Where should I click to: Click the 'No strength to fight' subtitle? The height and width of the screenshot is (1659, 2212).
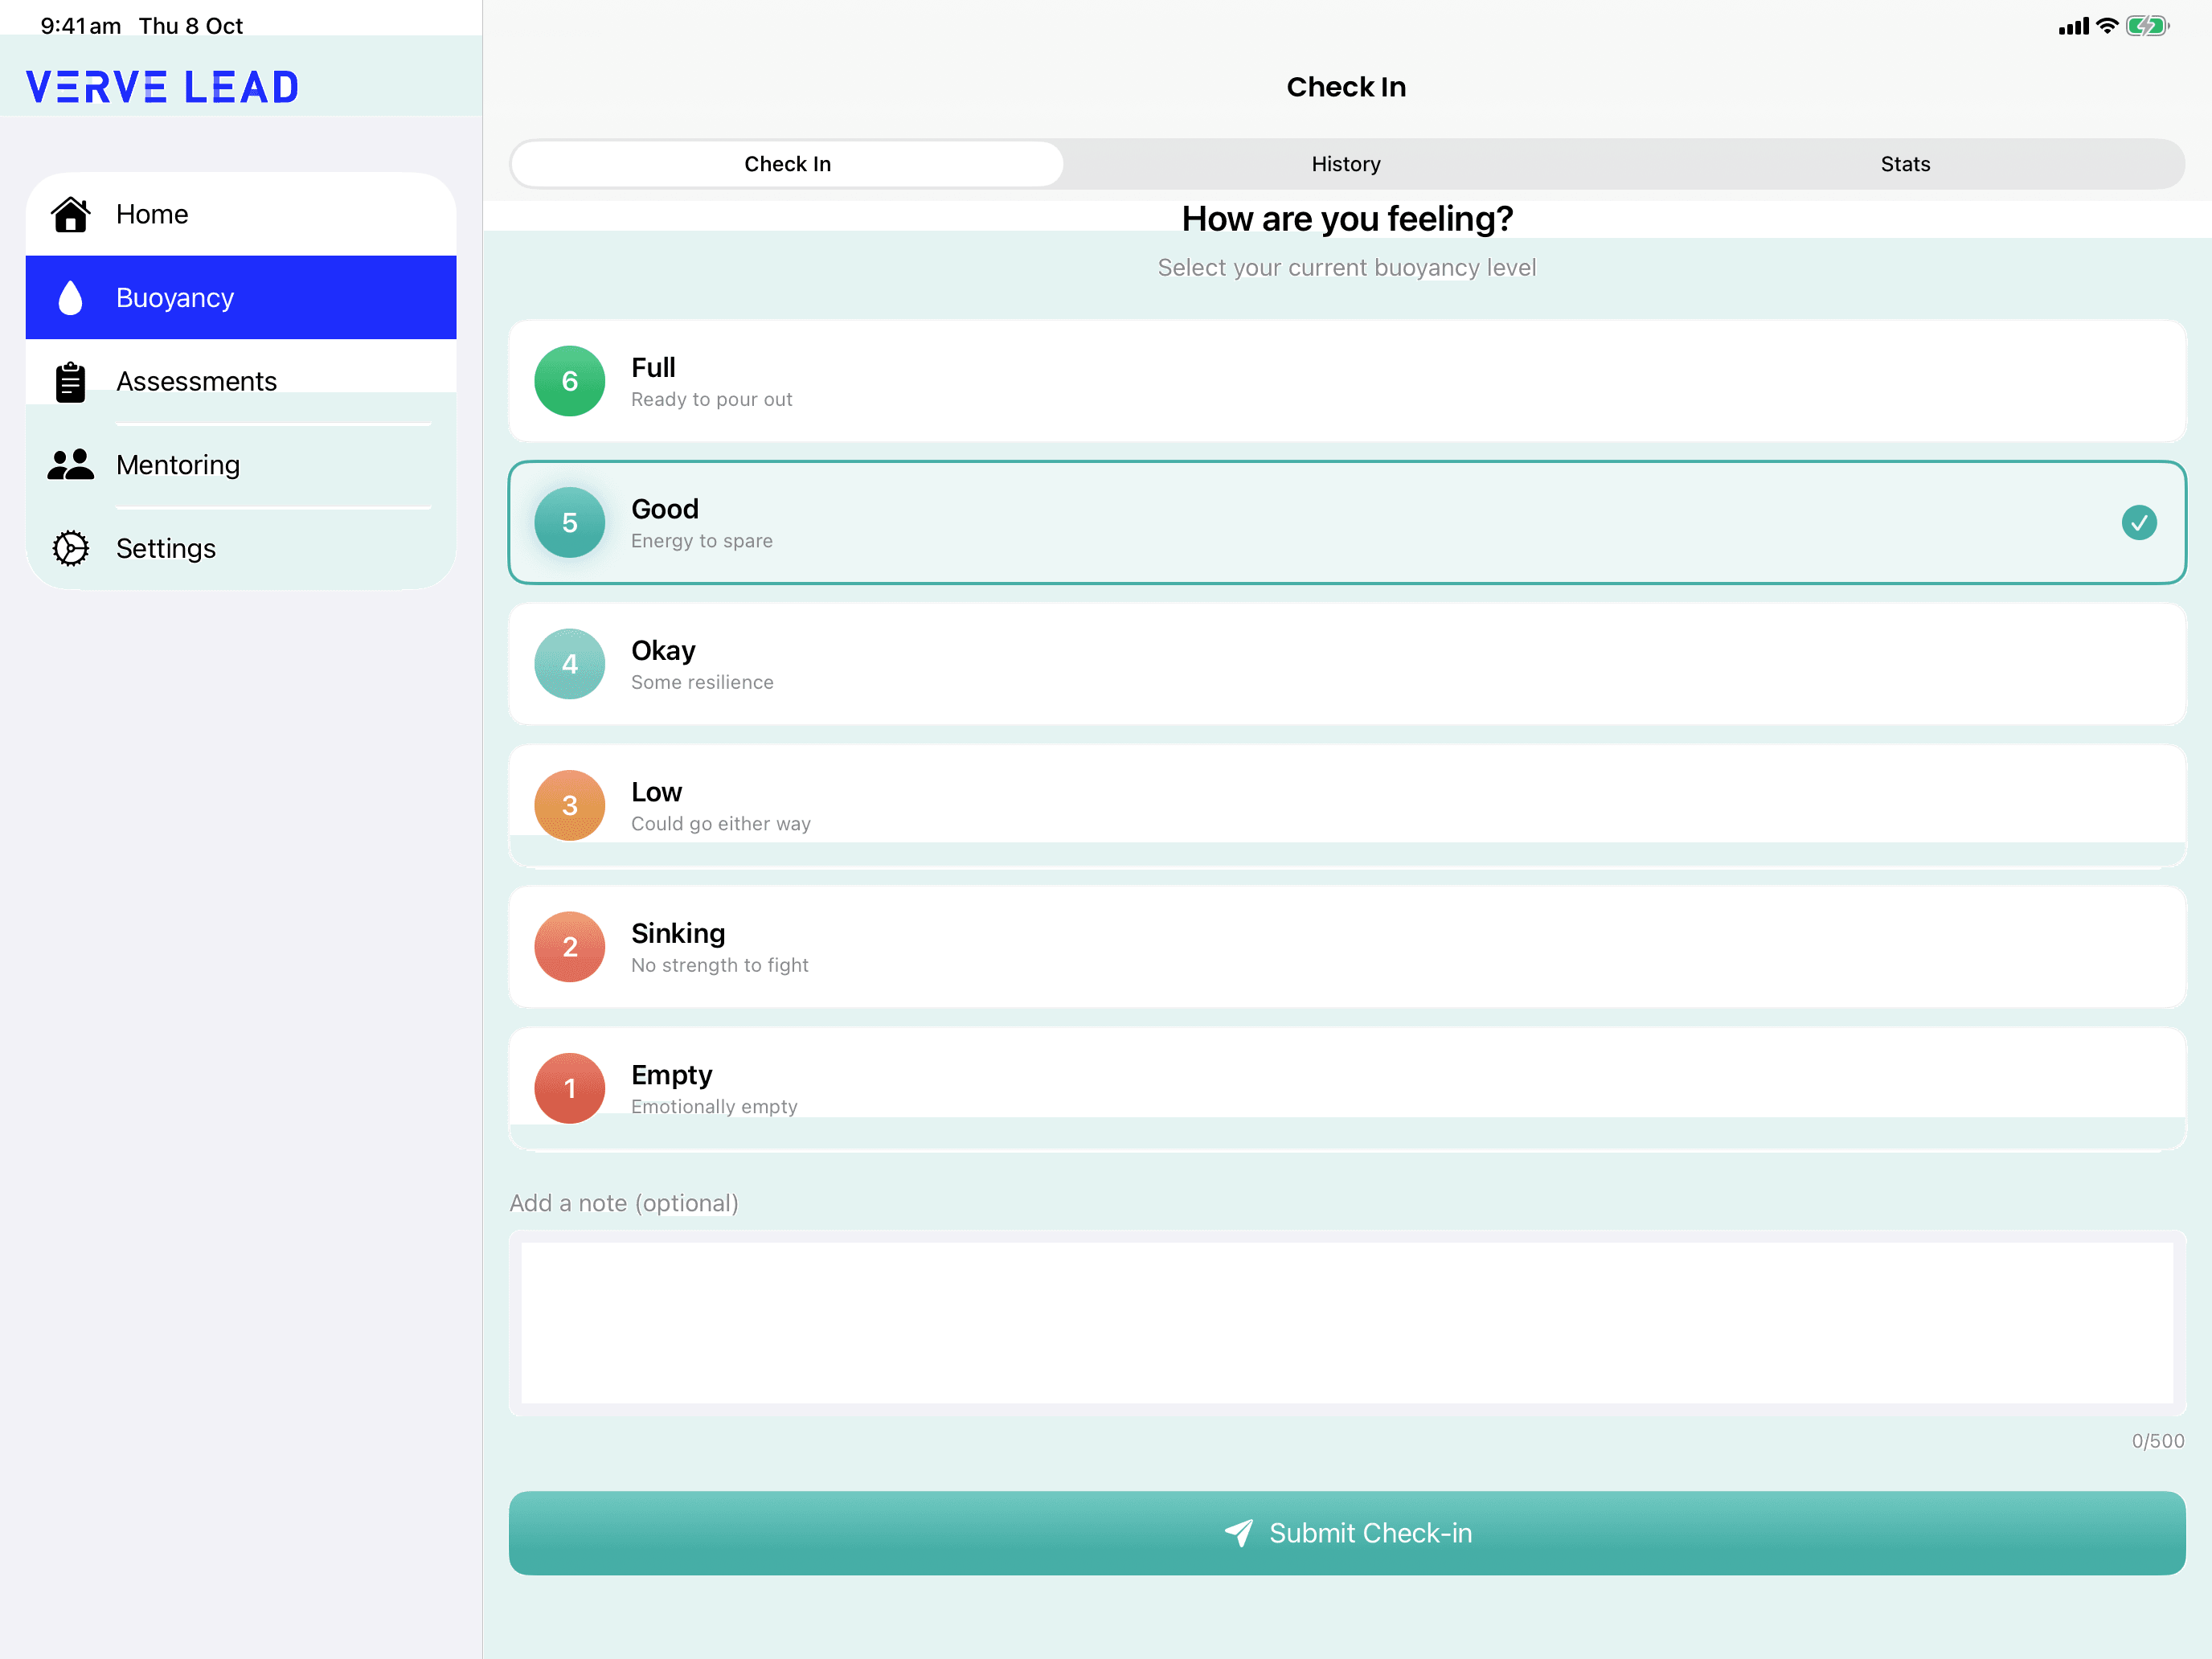click(719, 965)
